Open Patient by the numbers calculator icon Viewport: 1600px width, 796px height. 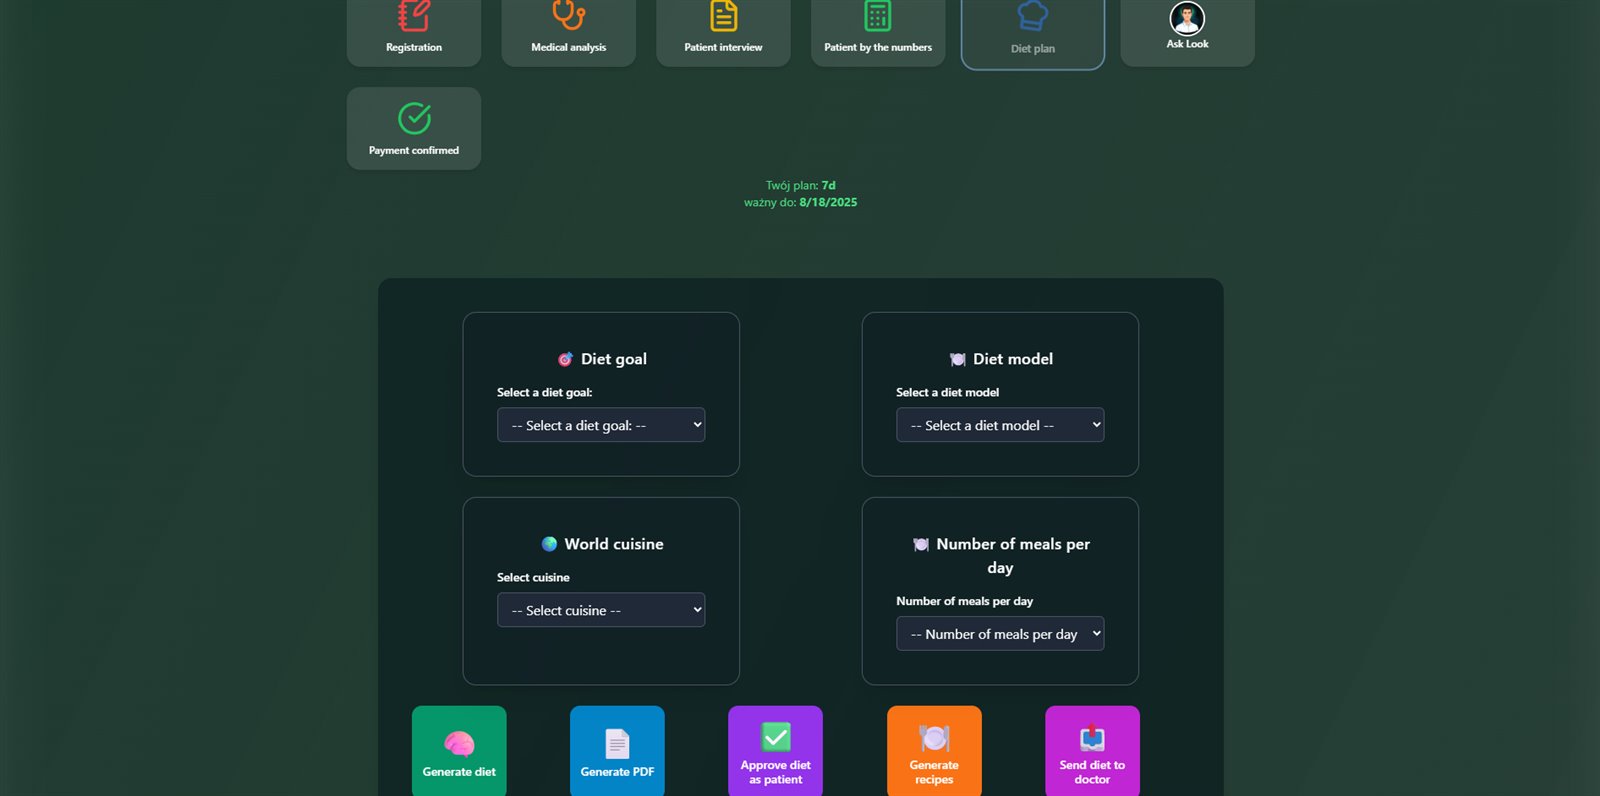point(877,15)
